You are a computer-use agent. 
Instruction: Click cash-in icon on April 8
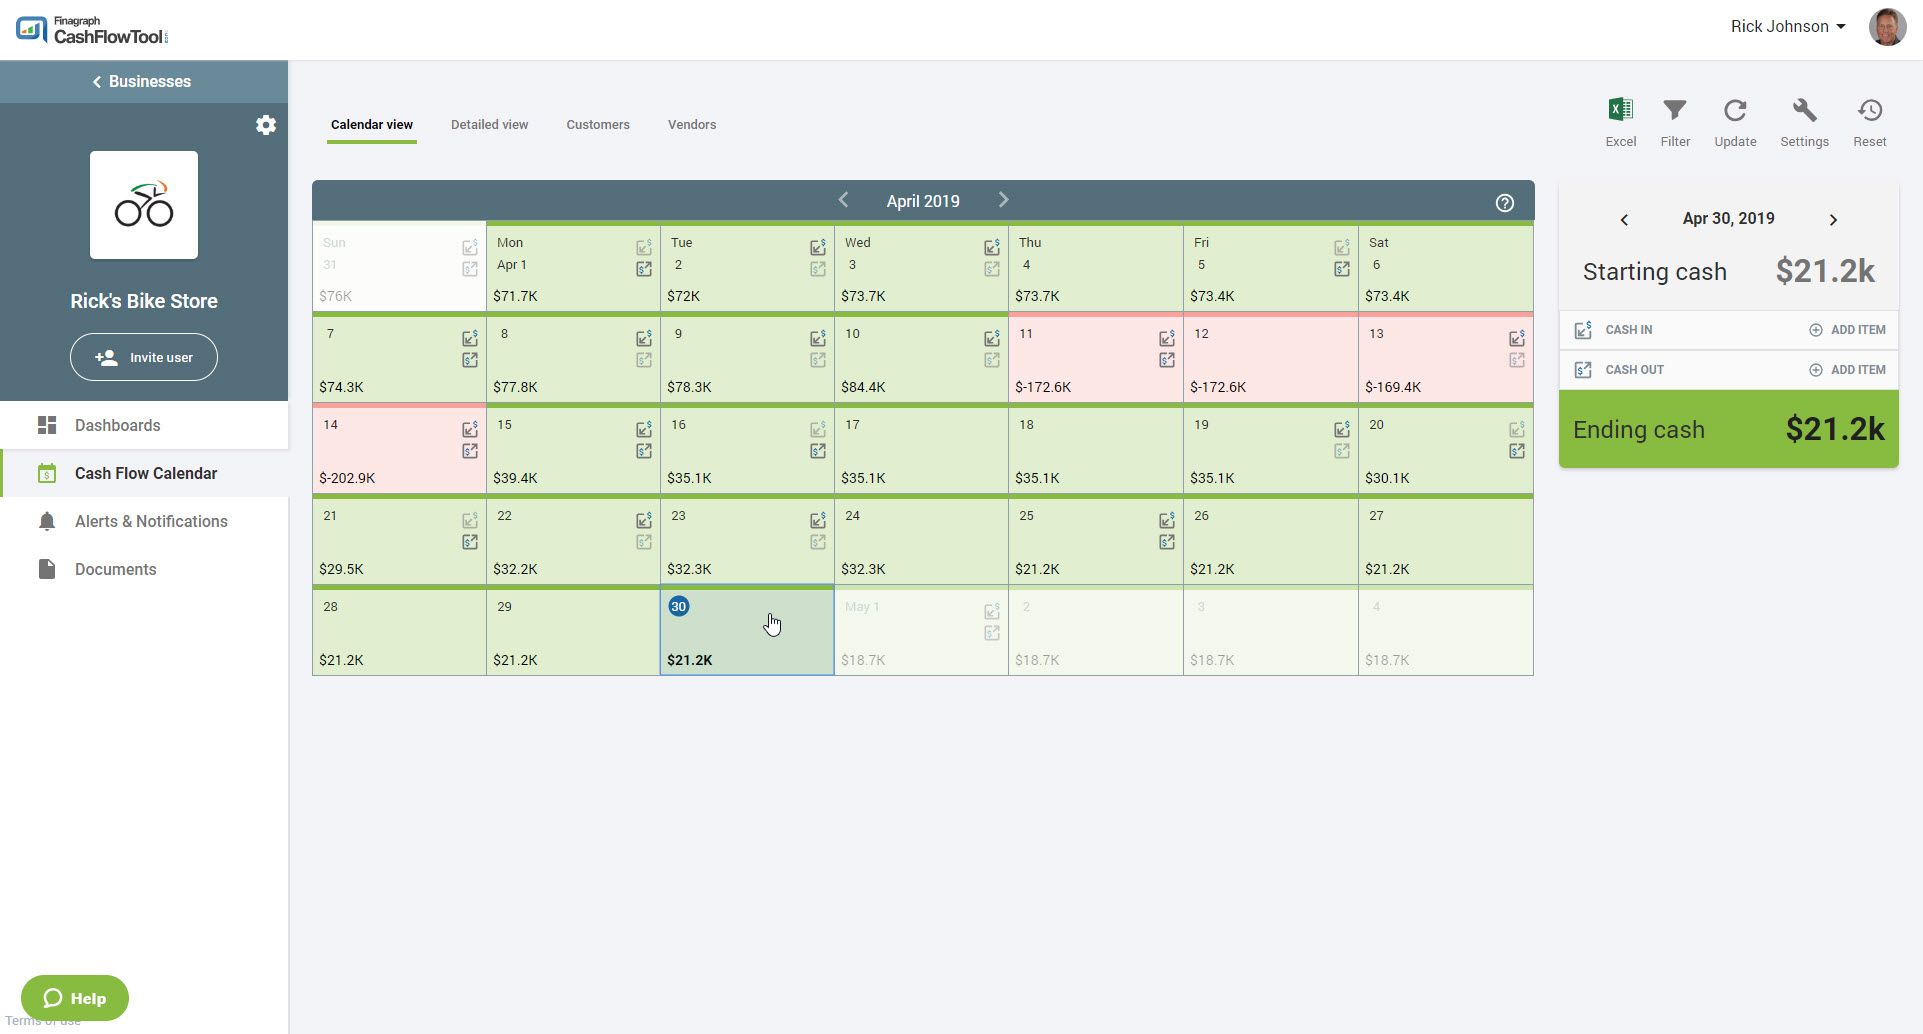point(644,338)
